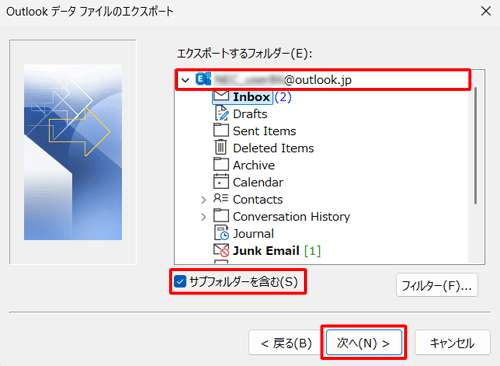
Task: Expand the Contacts folder
Action: pos(204,200)
